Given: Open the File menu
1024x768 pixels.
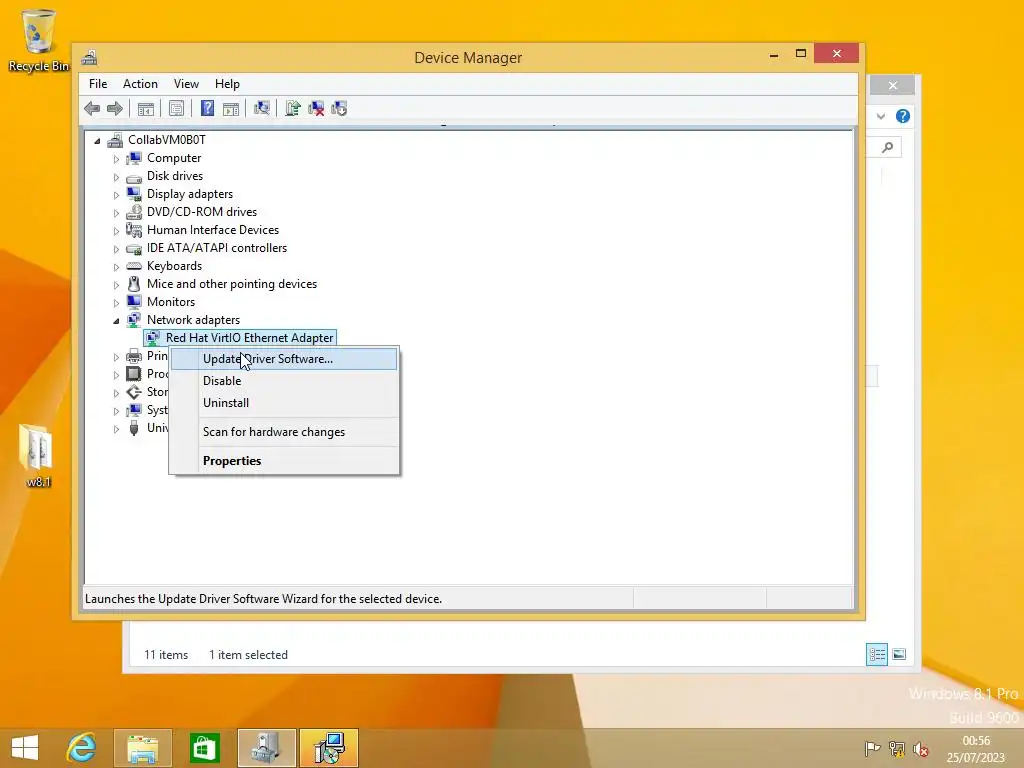Looking at the screenshot, I should (98, 84).
